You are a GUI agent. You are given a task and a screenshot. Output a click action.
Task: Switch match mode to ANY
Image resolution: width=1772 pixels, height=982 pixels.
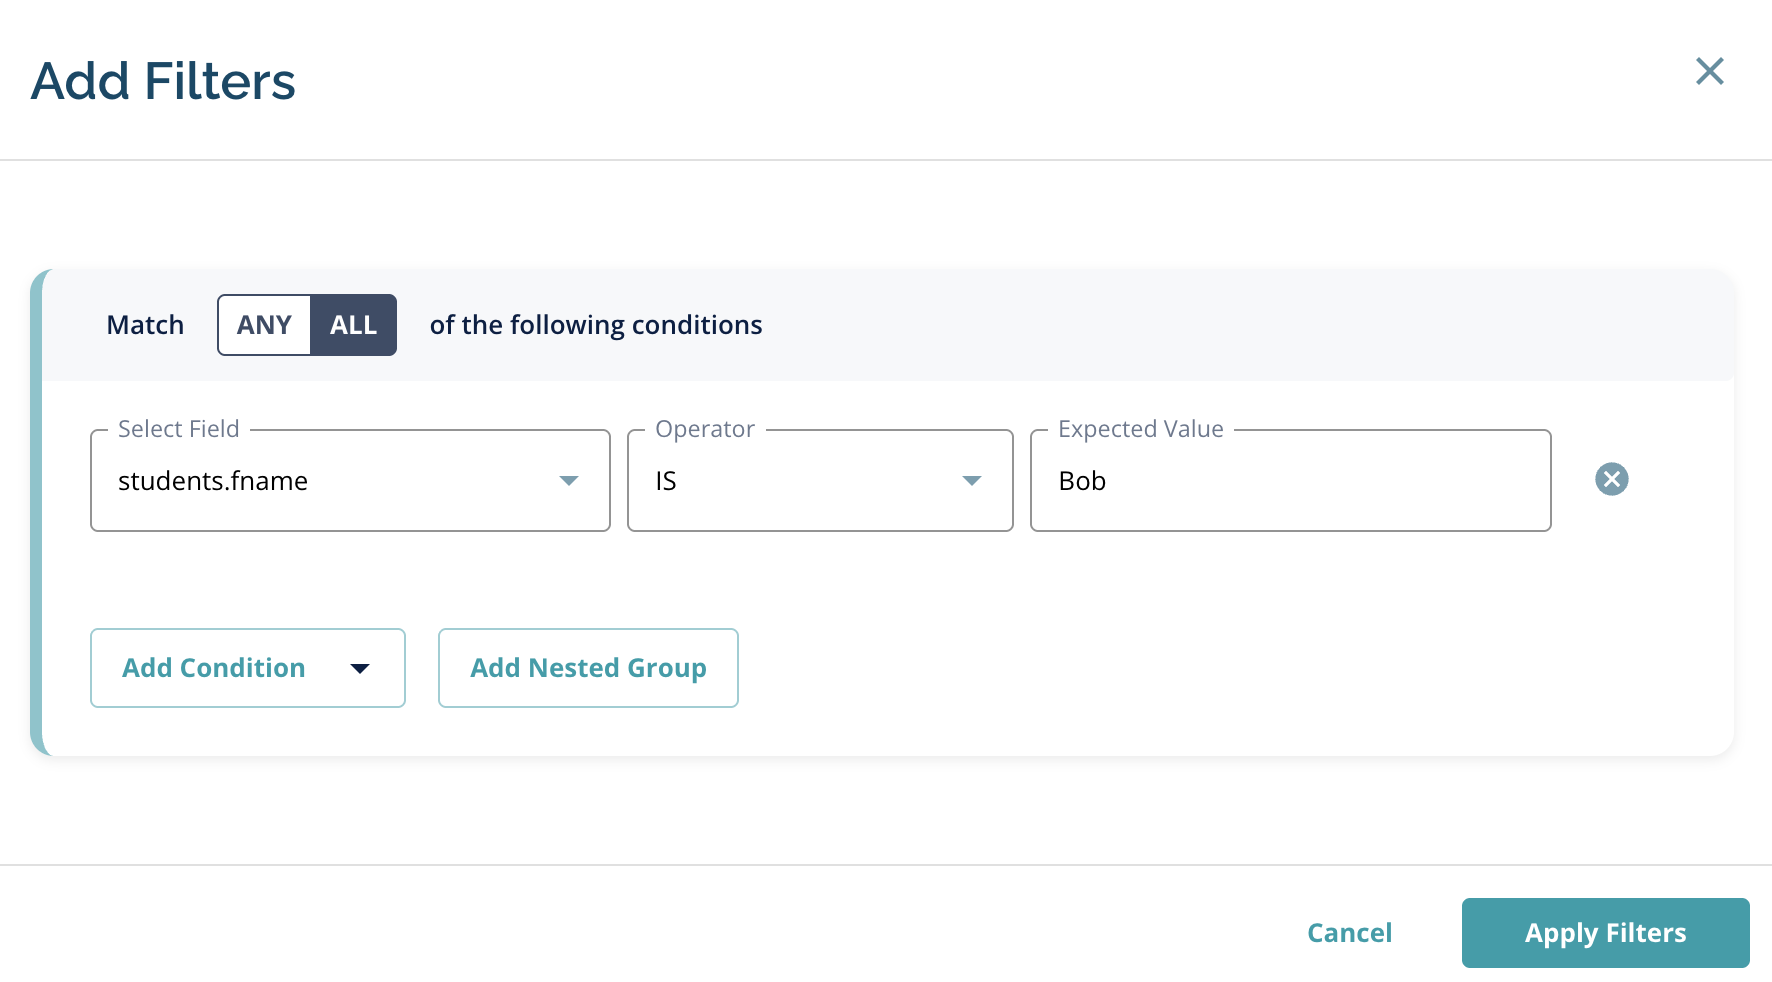[264, 325]
